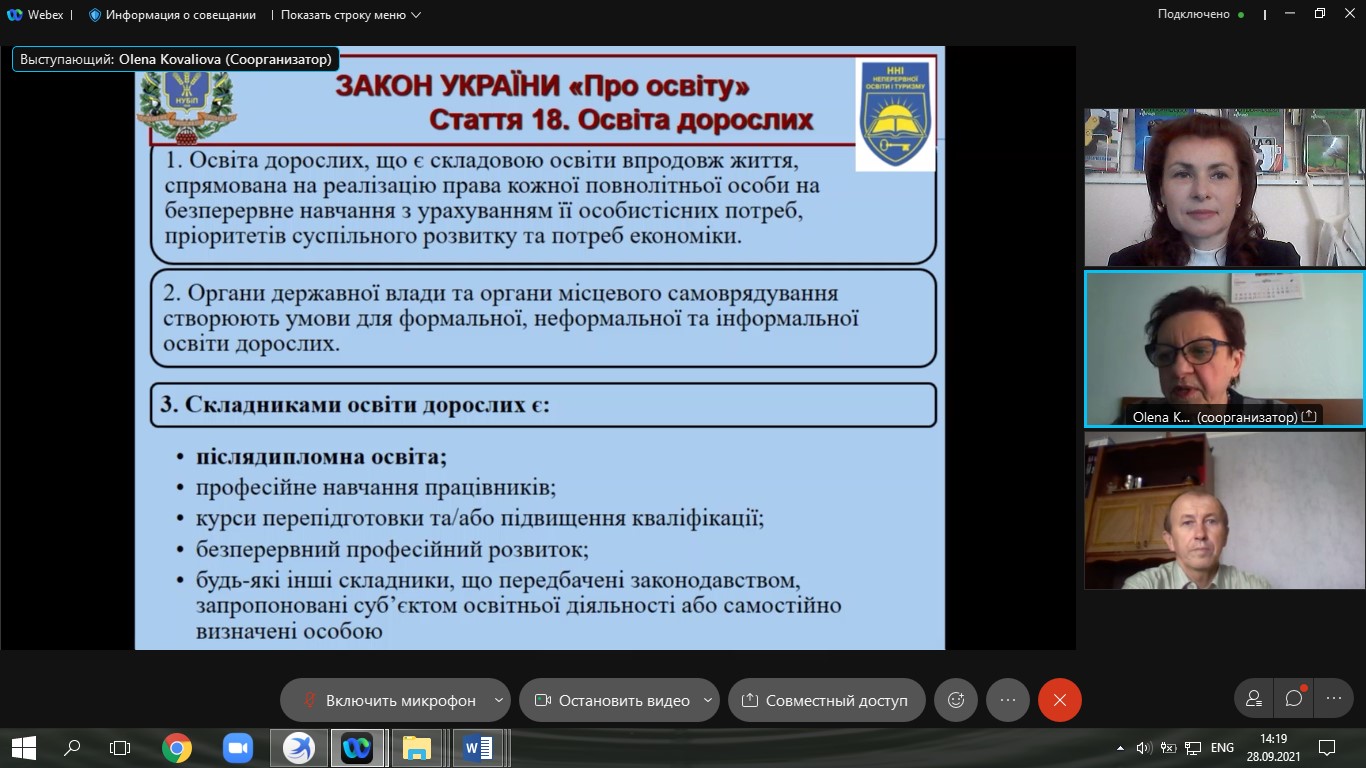This screenshot has height=768, width=1366.
Task: Click the bullet about курси перепідготовки
Action: (480, 518)
